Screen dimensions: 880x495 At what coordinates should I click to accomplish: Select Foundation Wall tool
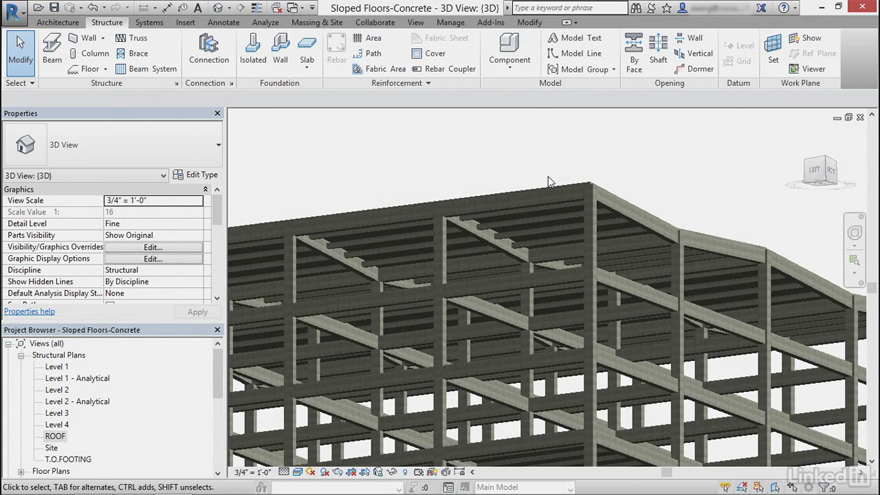click(x=280, y=48)
